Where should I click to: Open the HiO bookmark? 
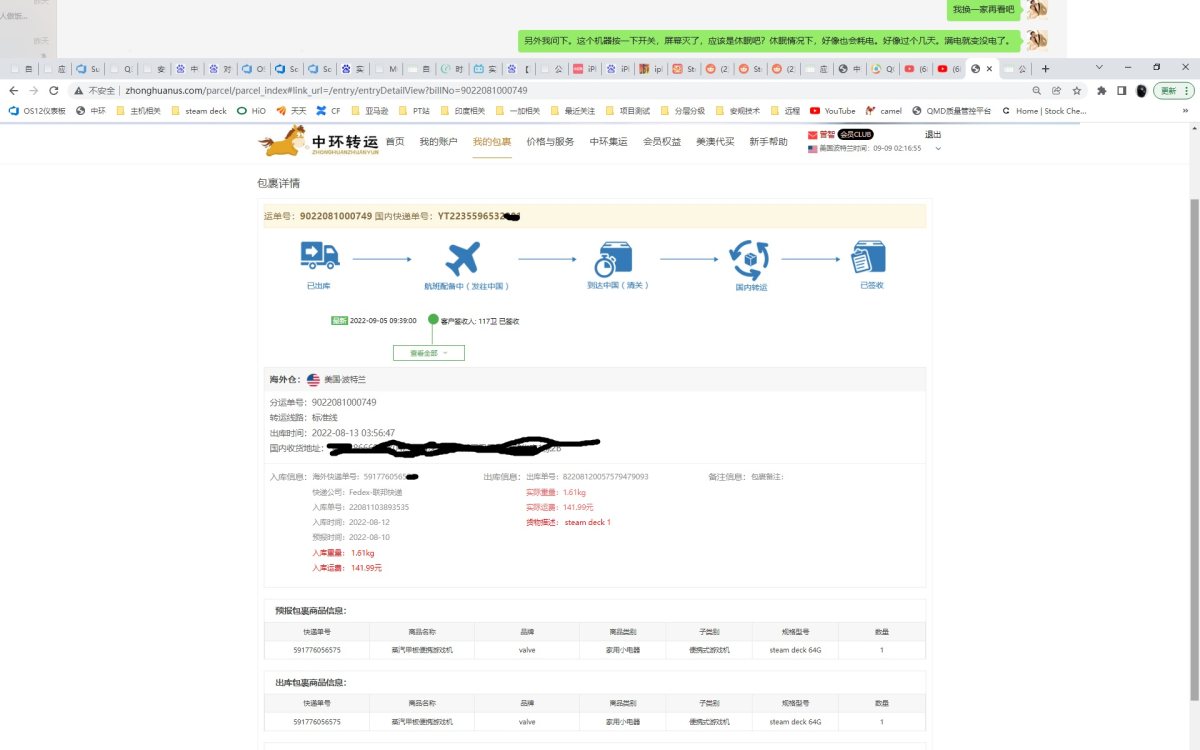[252, 111]
